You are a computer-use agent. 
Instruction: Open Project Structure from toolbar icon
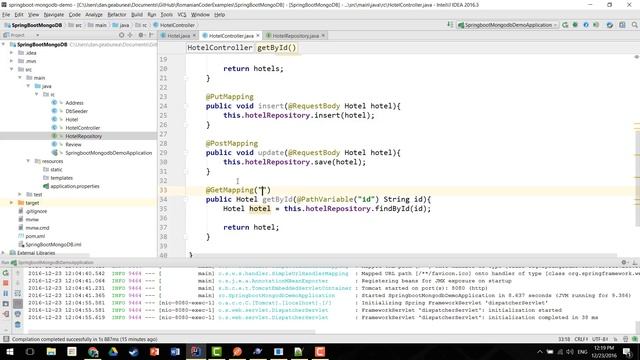click(x=622, y=25)
